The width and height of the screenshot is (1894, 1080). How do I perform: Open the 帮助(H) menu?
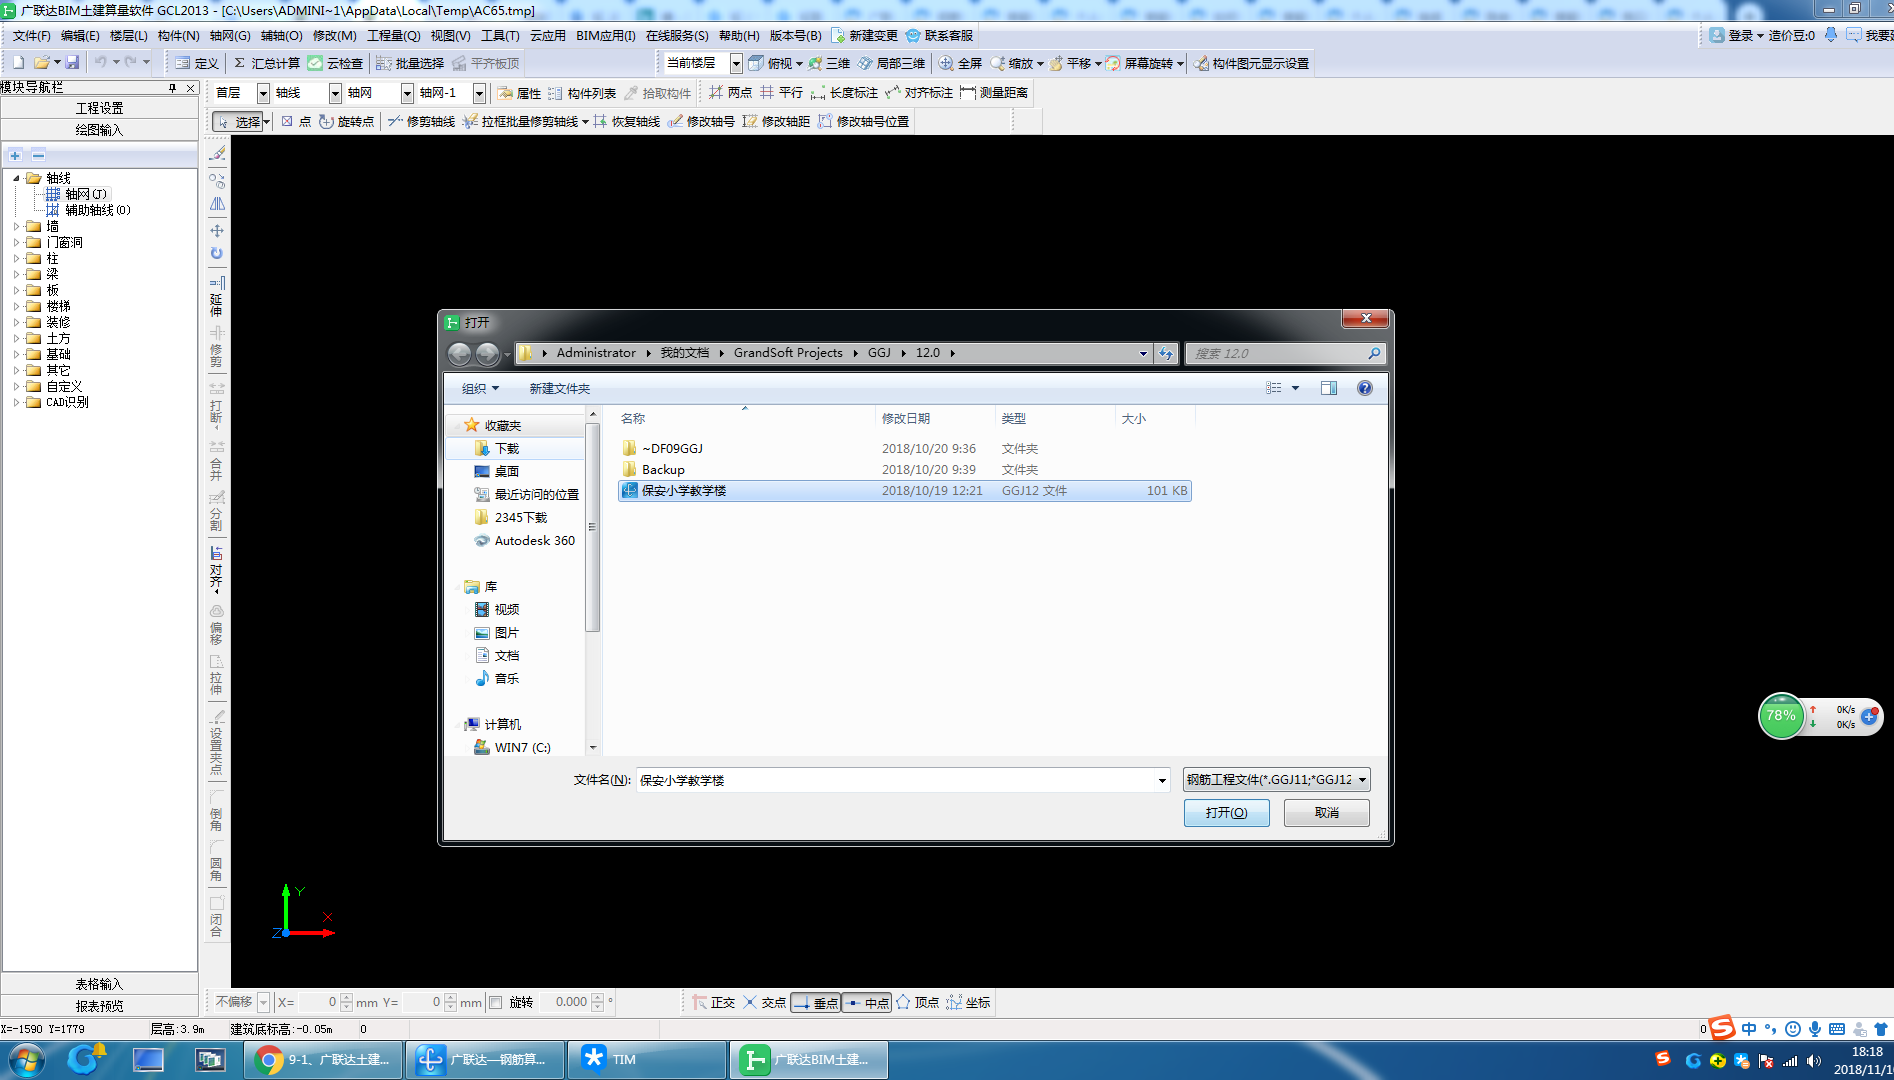739,35
